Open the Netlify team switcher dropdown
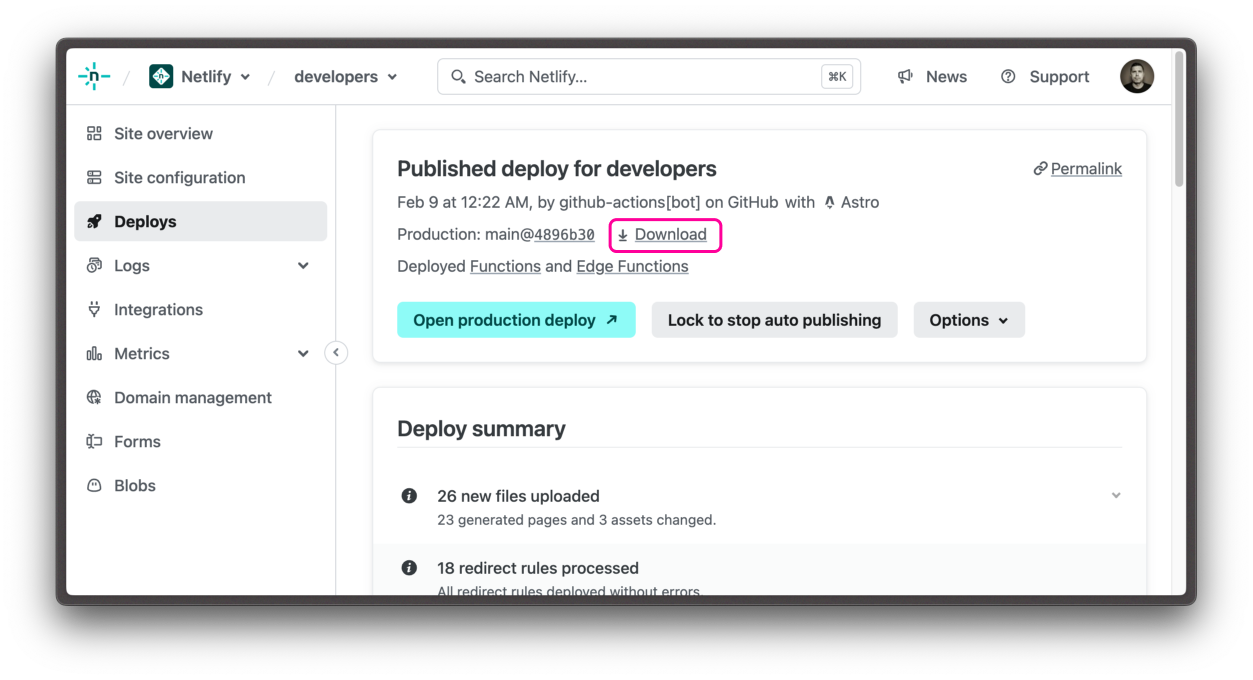 200,77
